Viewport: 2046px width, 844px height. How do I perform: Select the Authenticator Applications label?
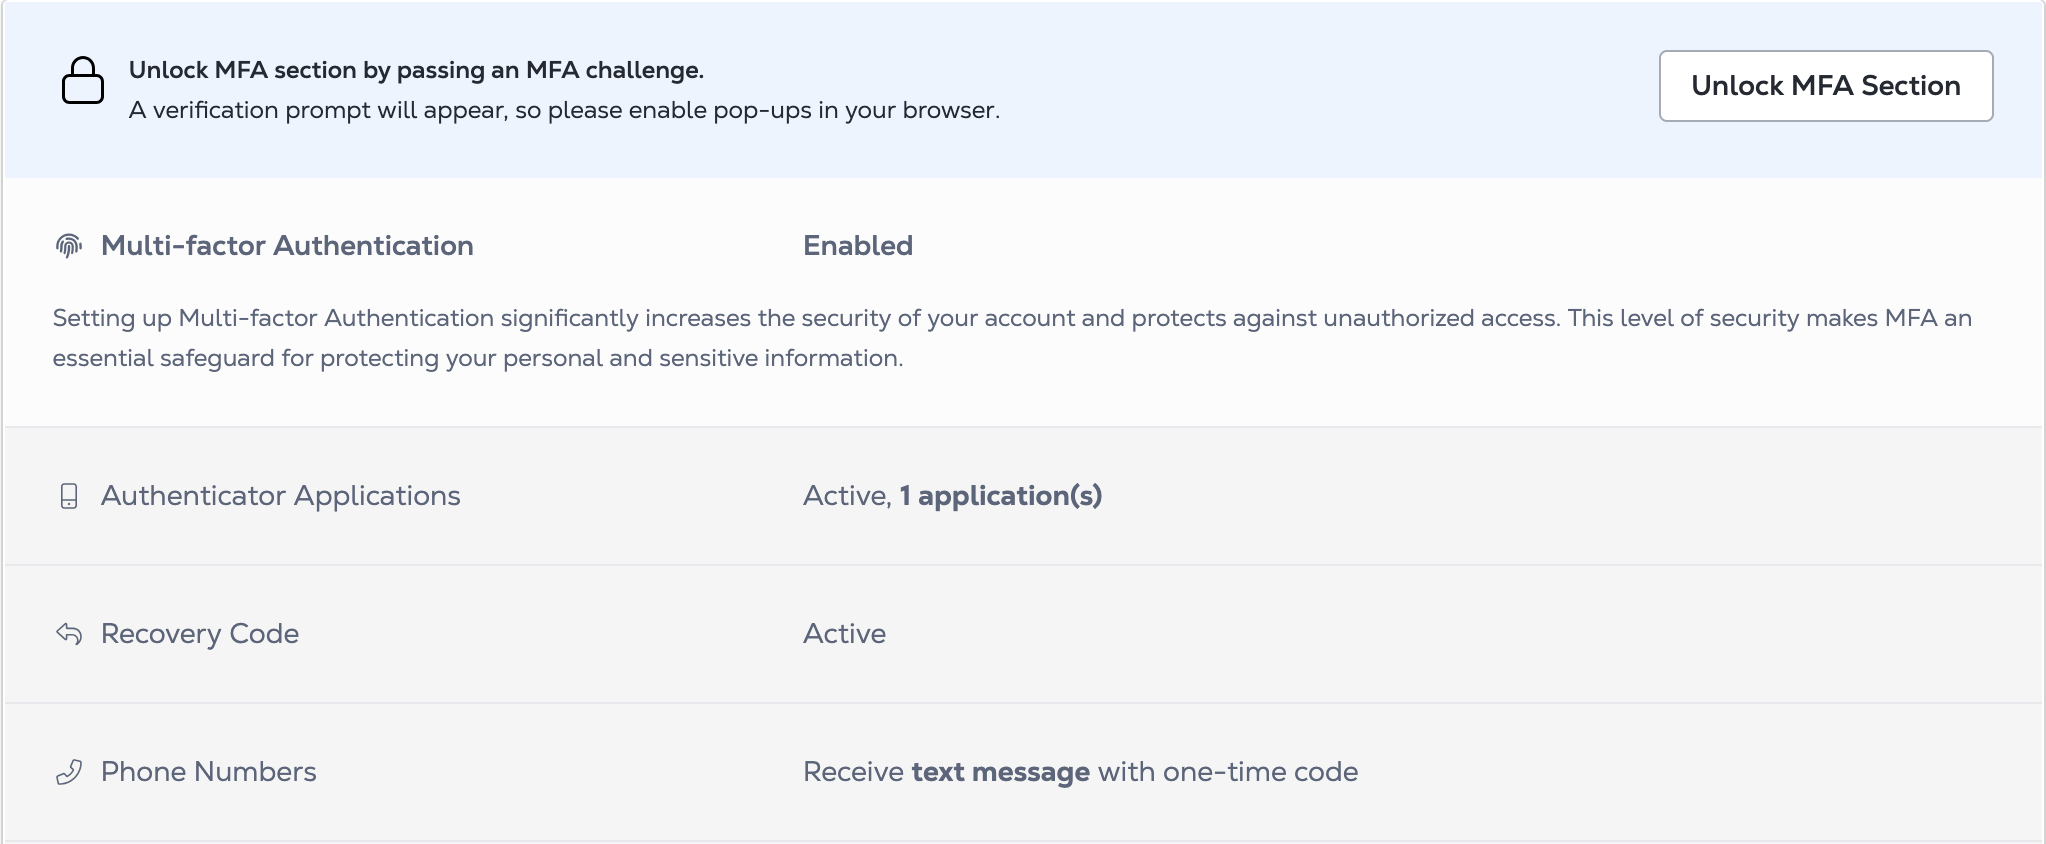(281, 496)
